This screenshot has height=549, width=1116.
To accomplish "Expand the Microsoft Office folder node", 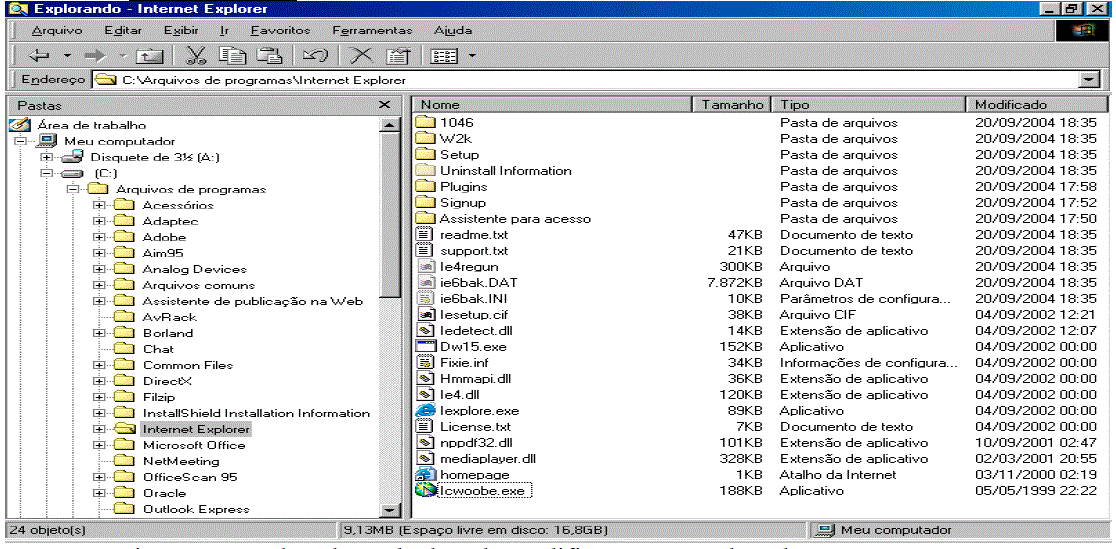I will click(x=99, y=445).
